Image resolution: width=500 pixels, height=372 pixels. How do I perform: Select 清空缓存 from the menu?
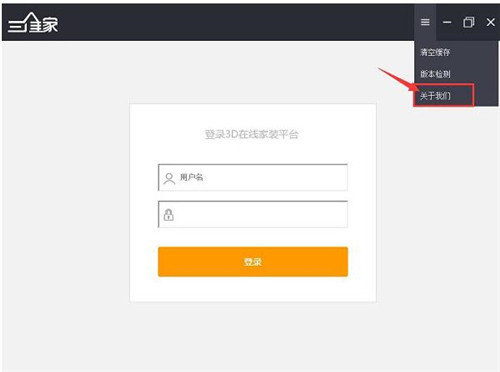(x=435, y=52)
